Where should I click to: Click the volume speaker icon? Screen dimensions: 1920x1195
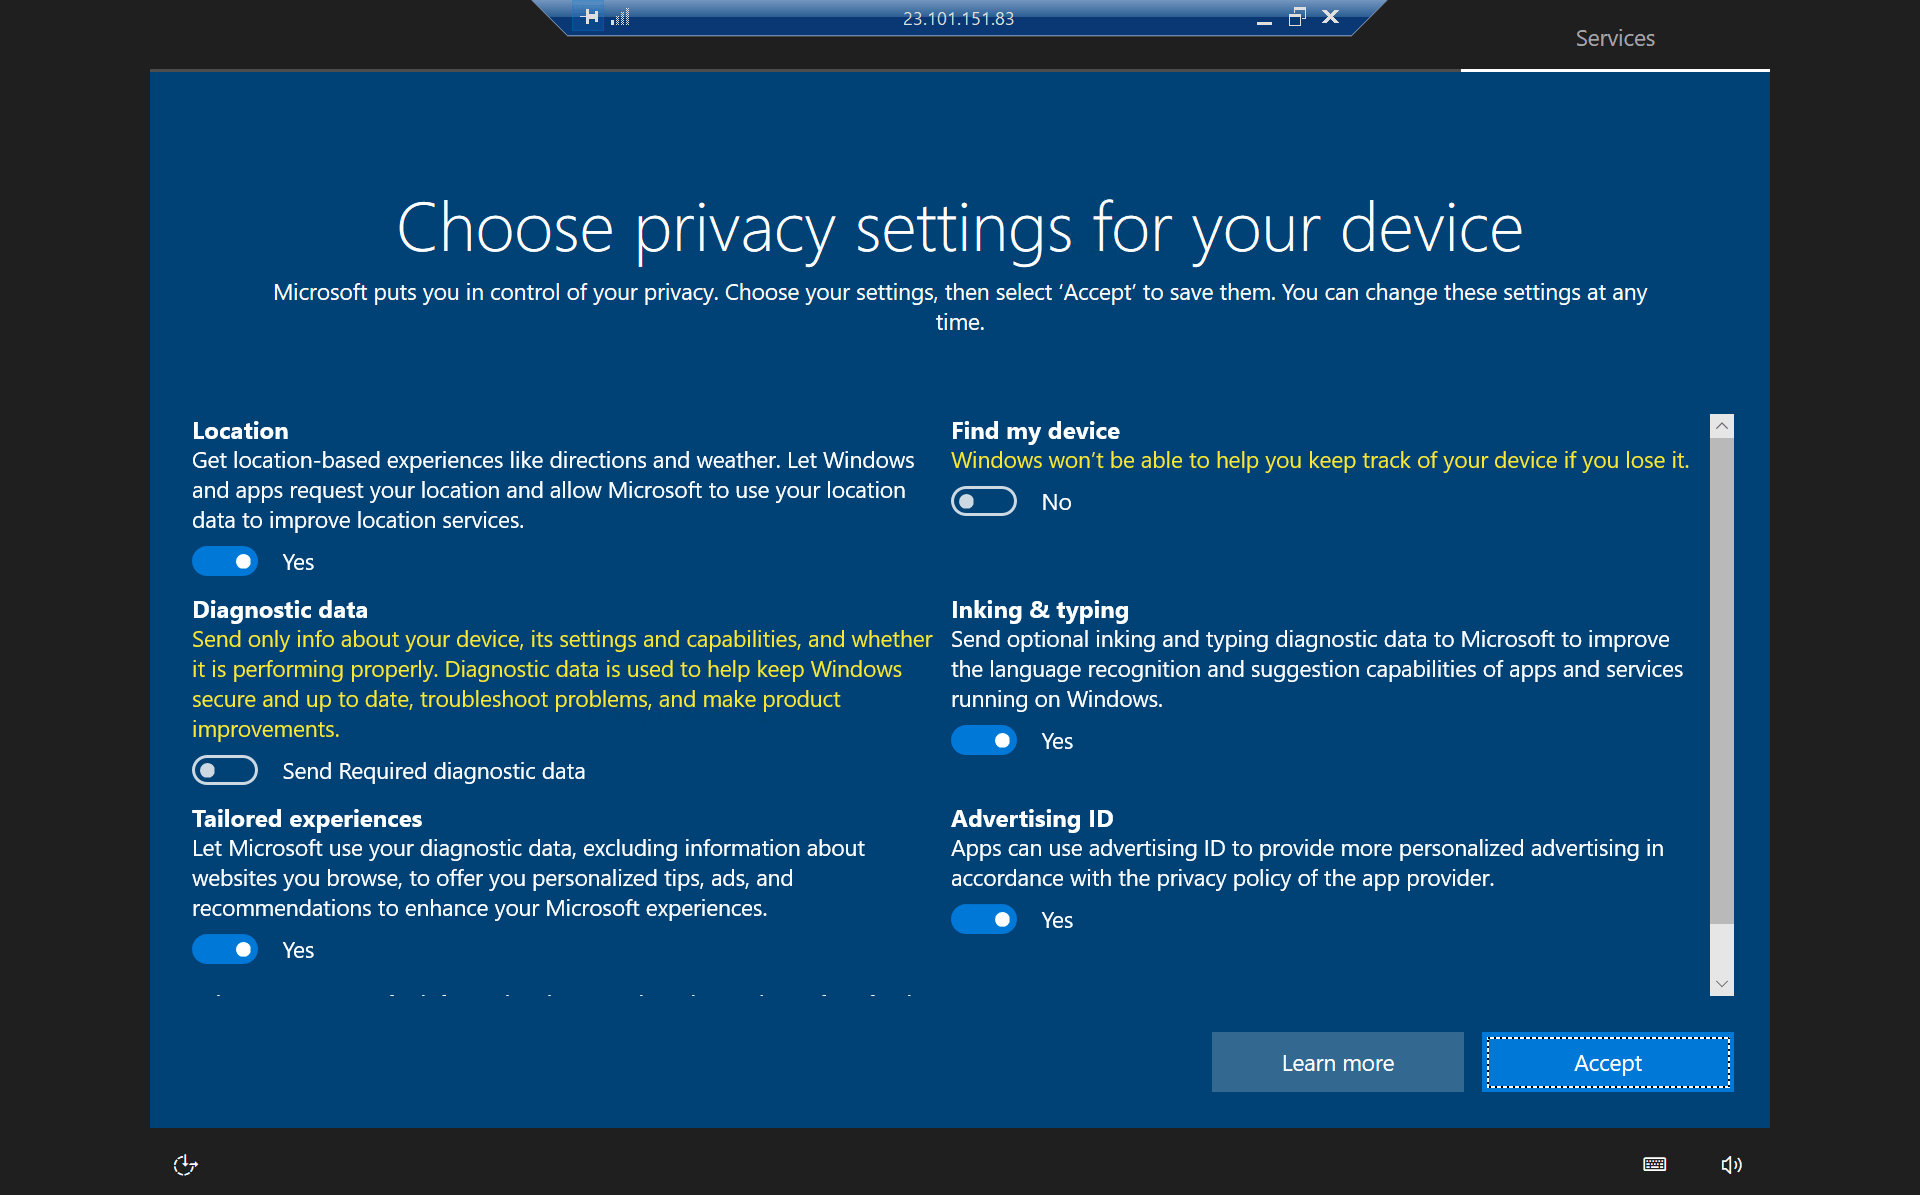(1731, 1164)
